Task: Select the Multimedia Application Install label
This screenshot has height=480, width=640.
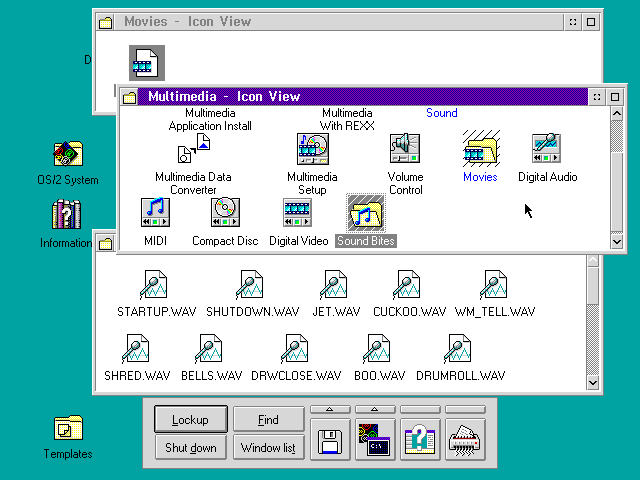Action: click(210, 119)
